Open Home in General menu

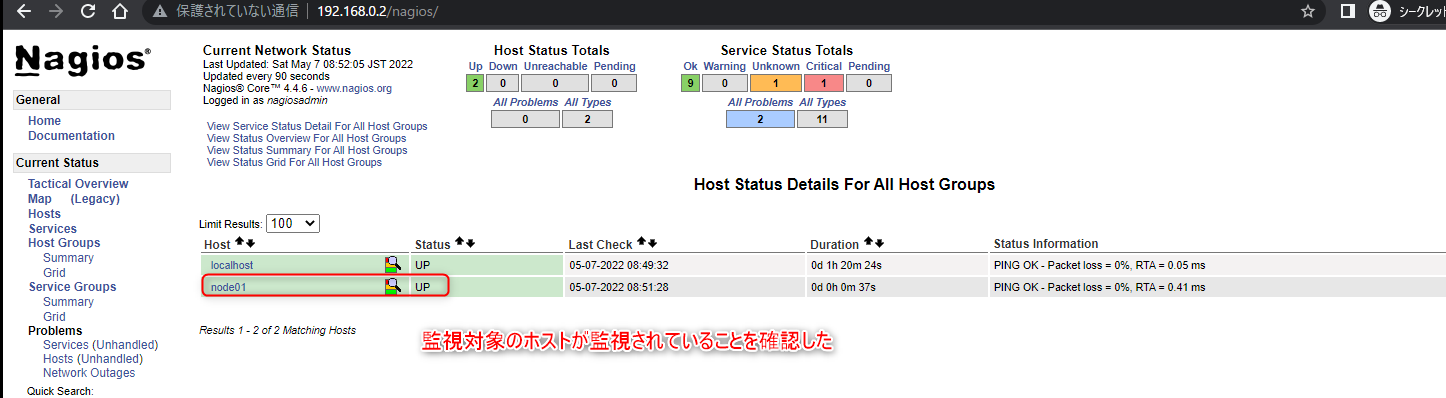(44, 121)
